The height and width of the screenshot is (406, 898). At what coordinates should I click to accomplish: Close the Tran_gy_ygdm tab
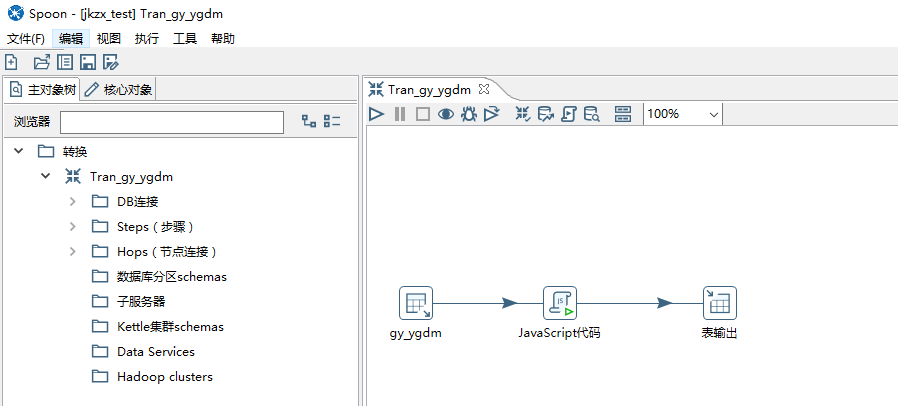point(484,89)
